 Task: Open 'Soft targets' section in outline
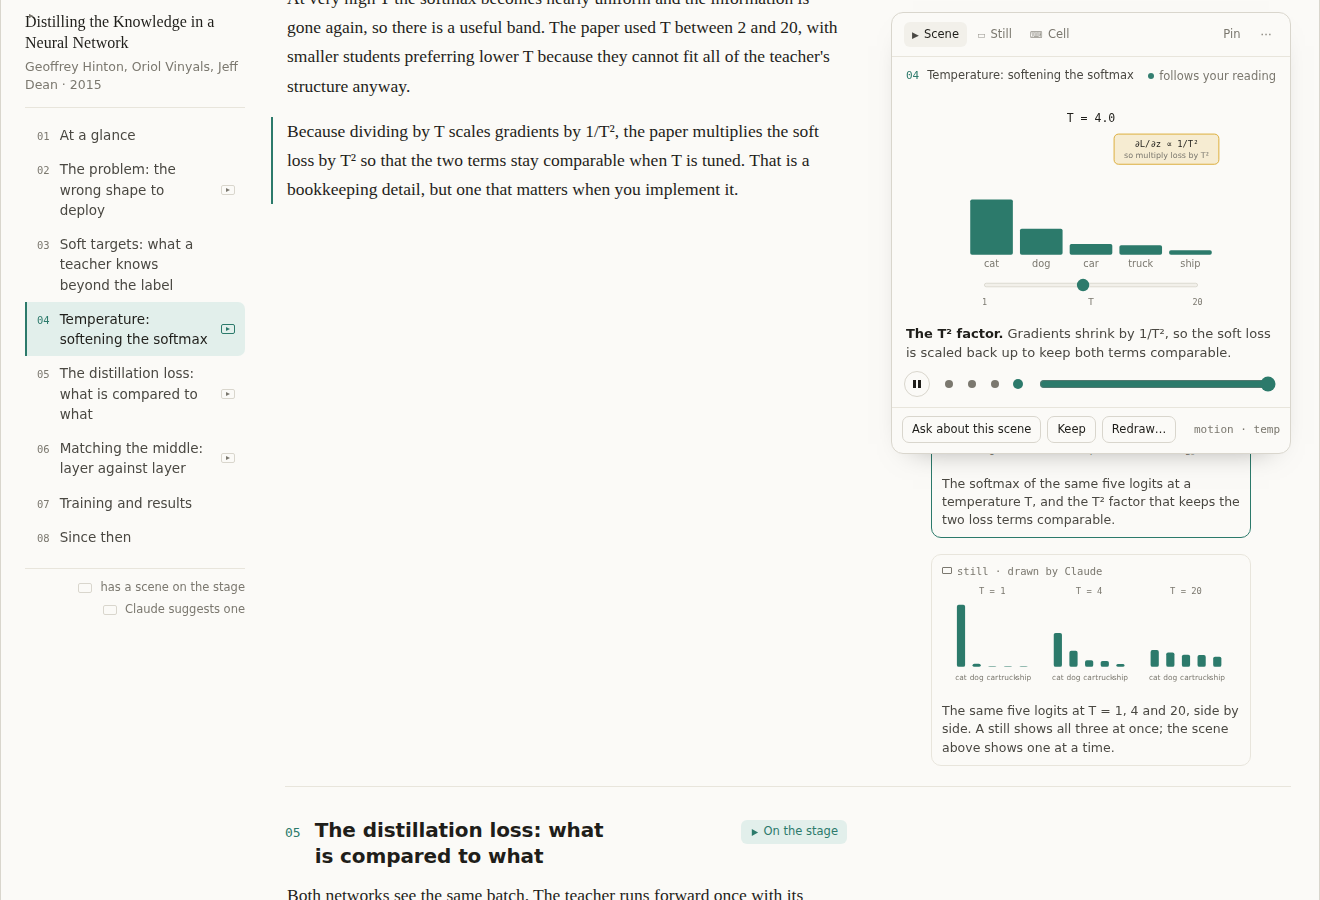(x=135, y=264)
